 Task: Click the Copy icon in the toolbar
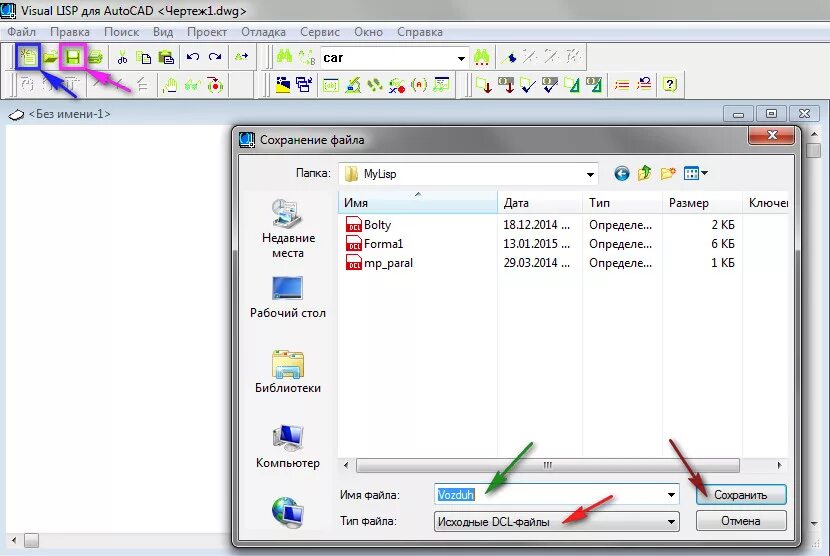coord(144,57)
